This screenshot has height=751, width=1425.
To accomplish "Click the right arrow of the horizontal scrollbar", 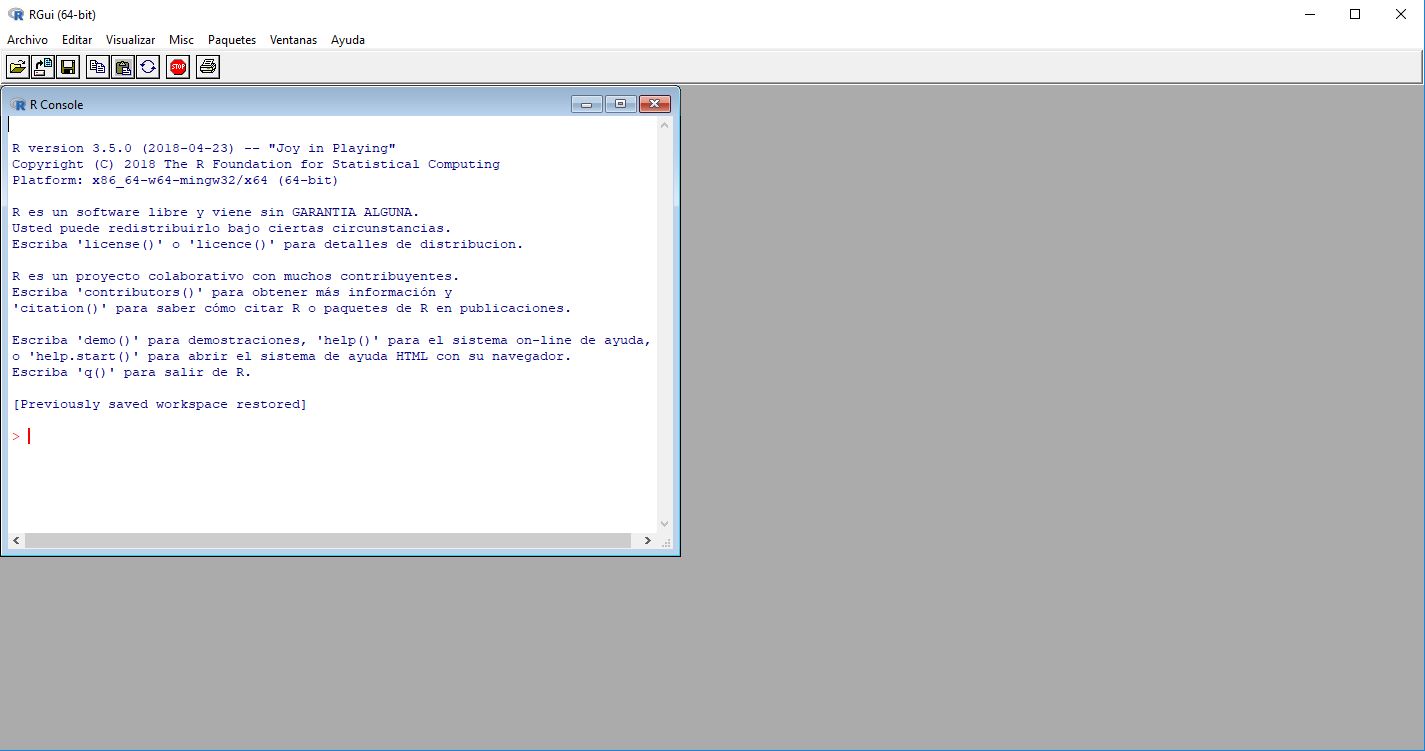I will click(648, 540).
